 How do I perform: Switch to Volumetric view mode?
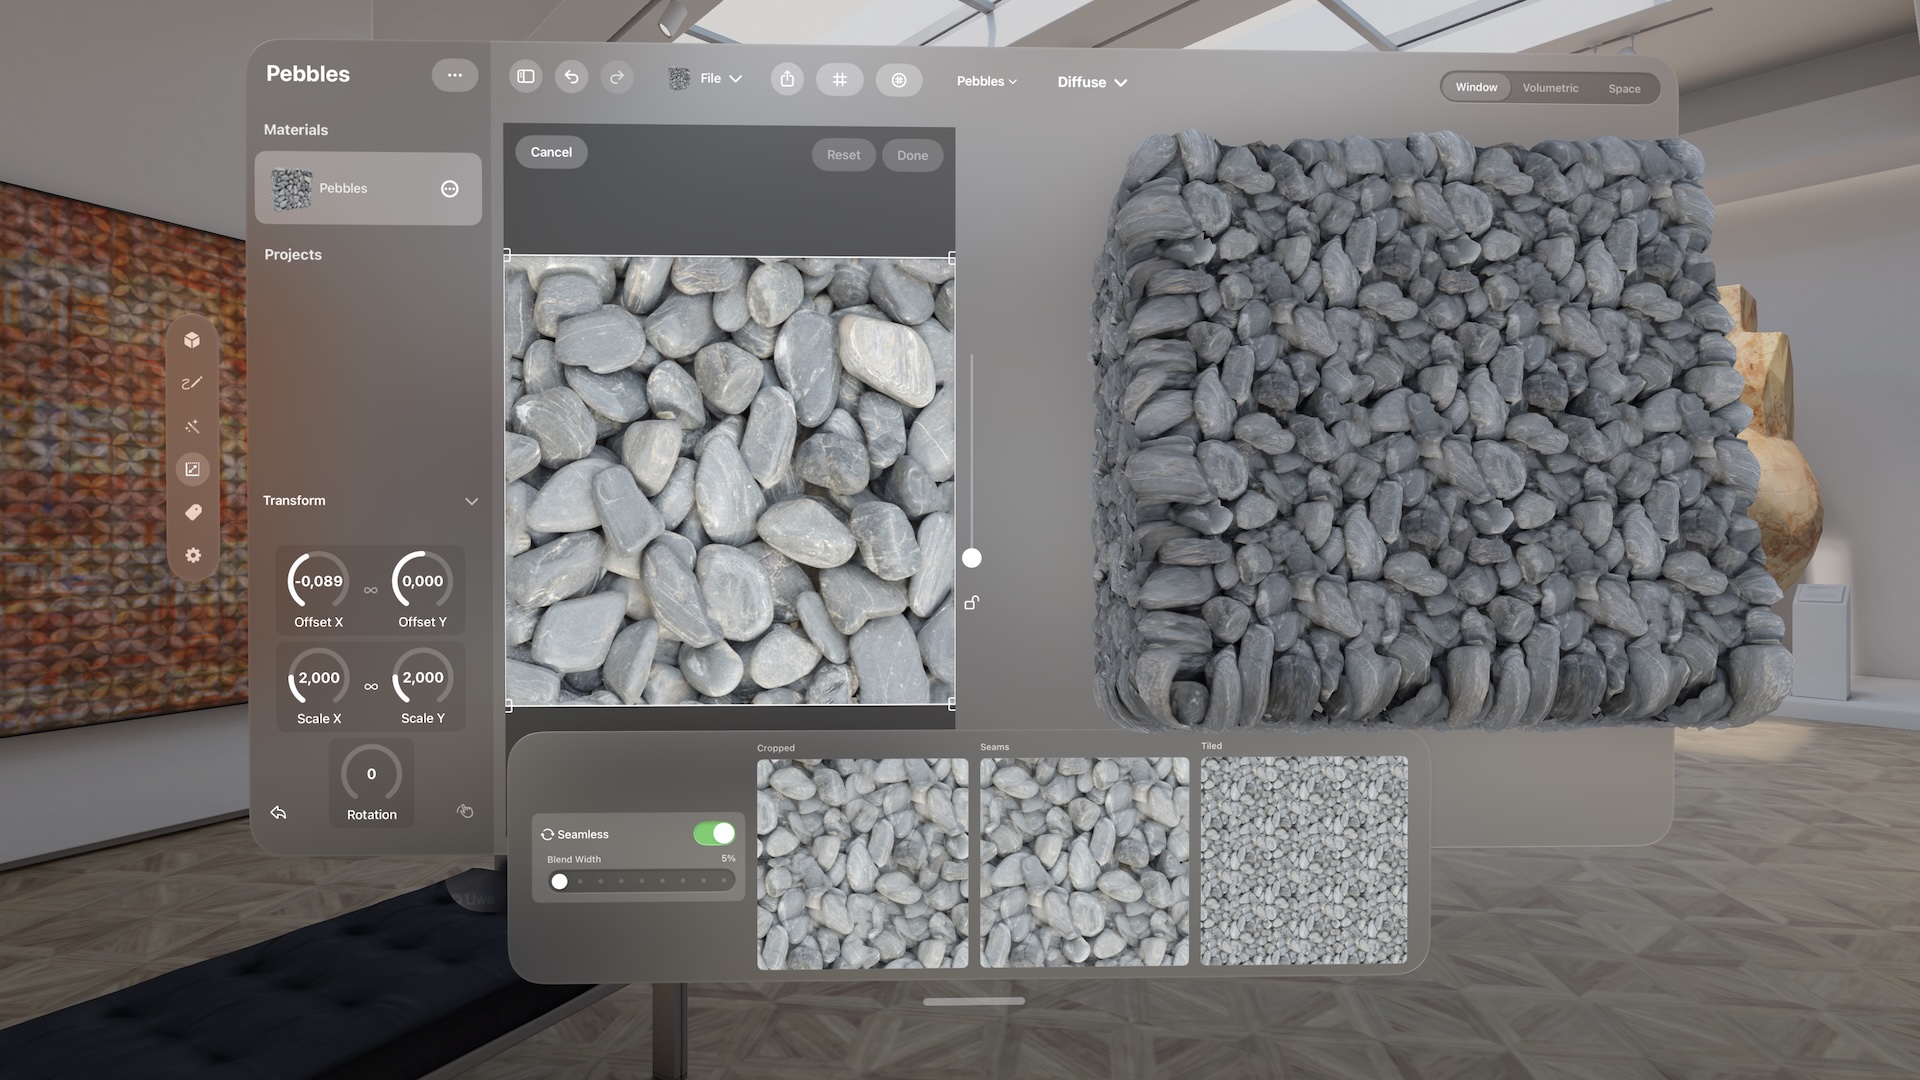pos(1549,88)
